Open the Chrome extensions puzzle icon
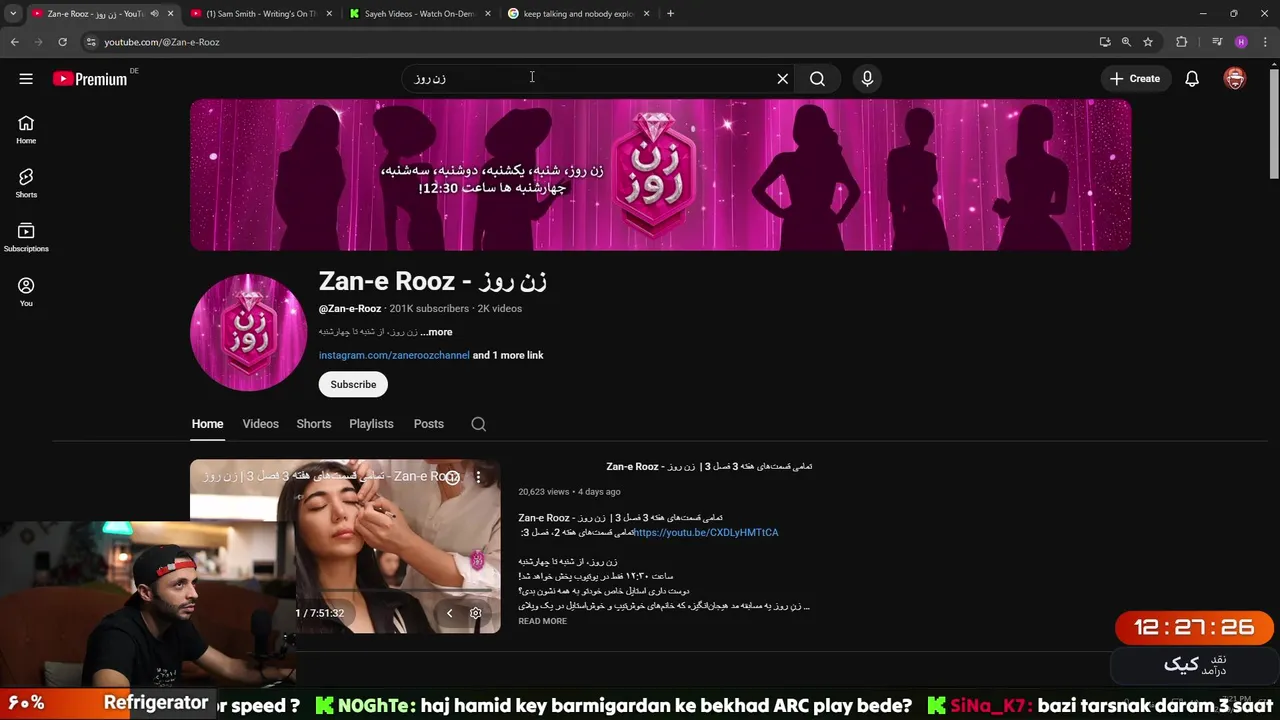Screen dimensions: 1280x720 point(1181,42)
